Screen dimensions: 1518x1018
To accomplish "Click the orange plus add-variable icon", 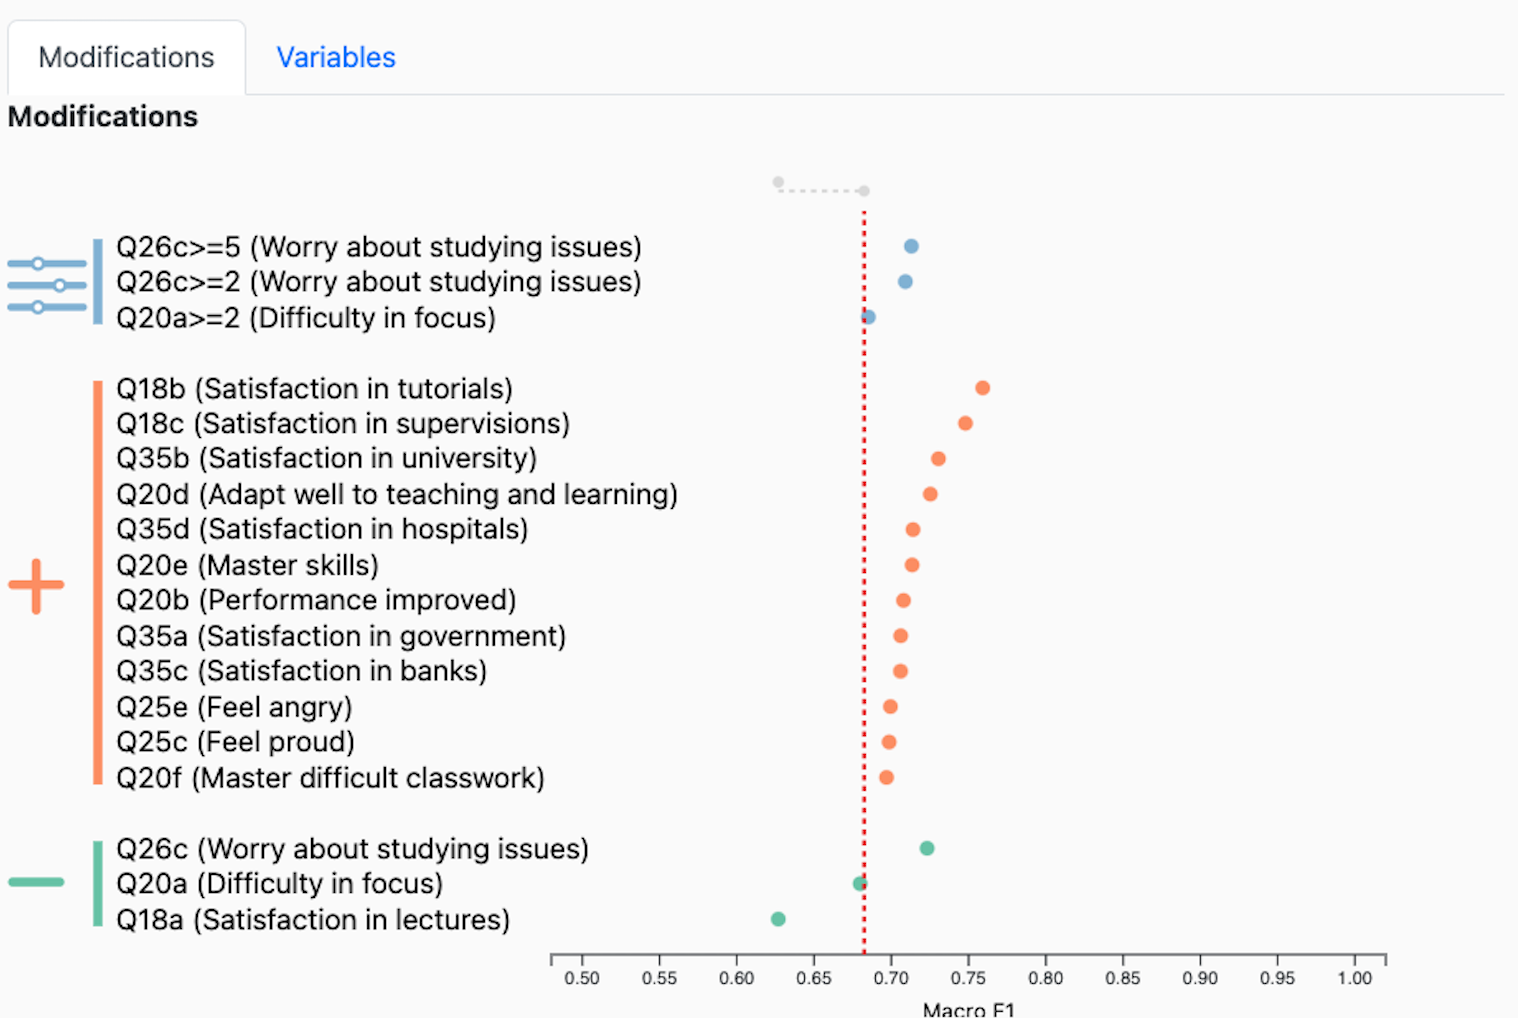I will [36, 585].
